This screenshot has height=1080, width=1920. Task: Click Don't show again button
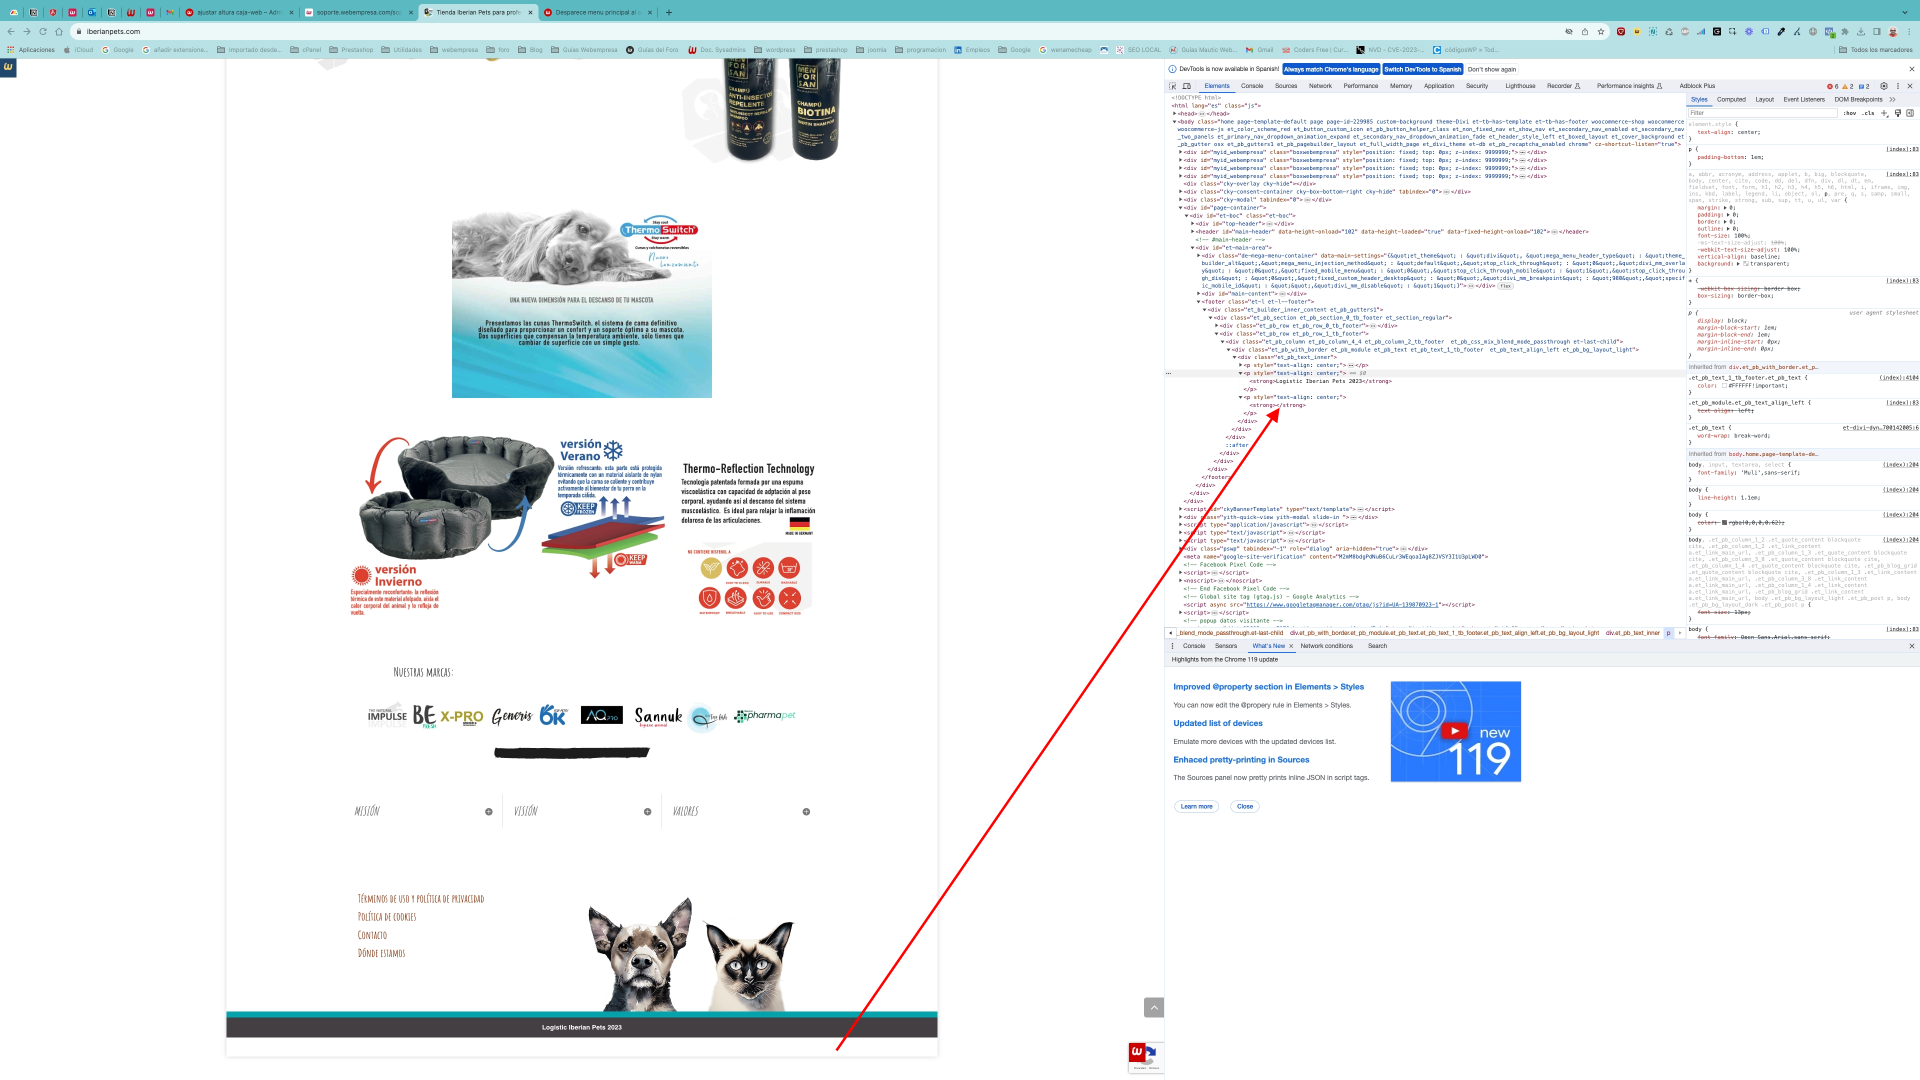point(1492,69)
